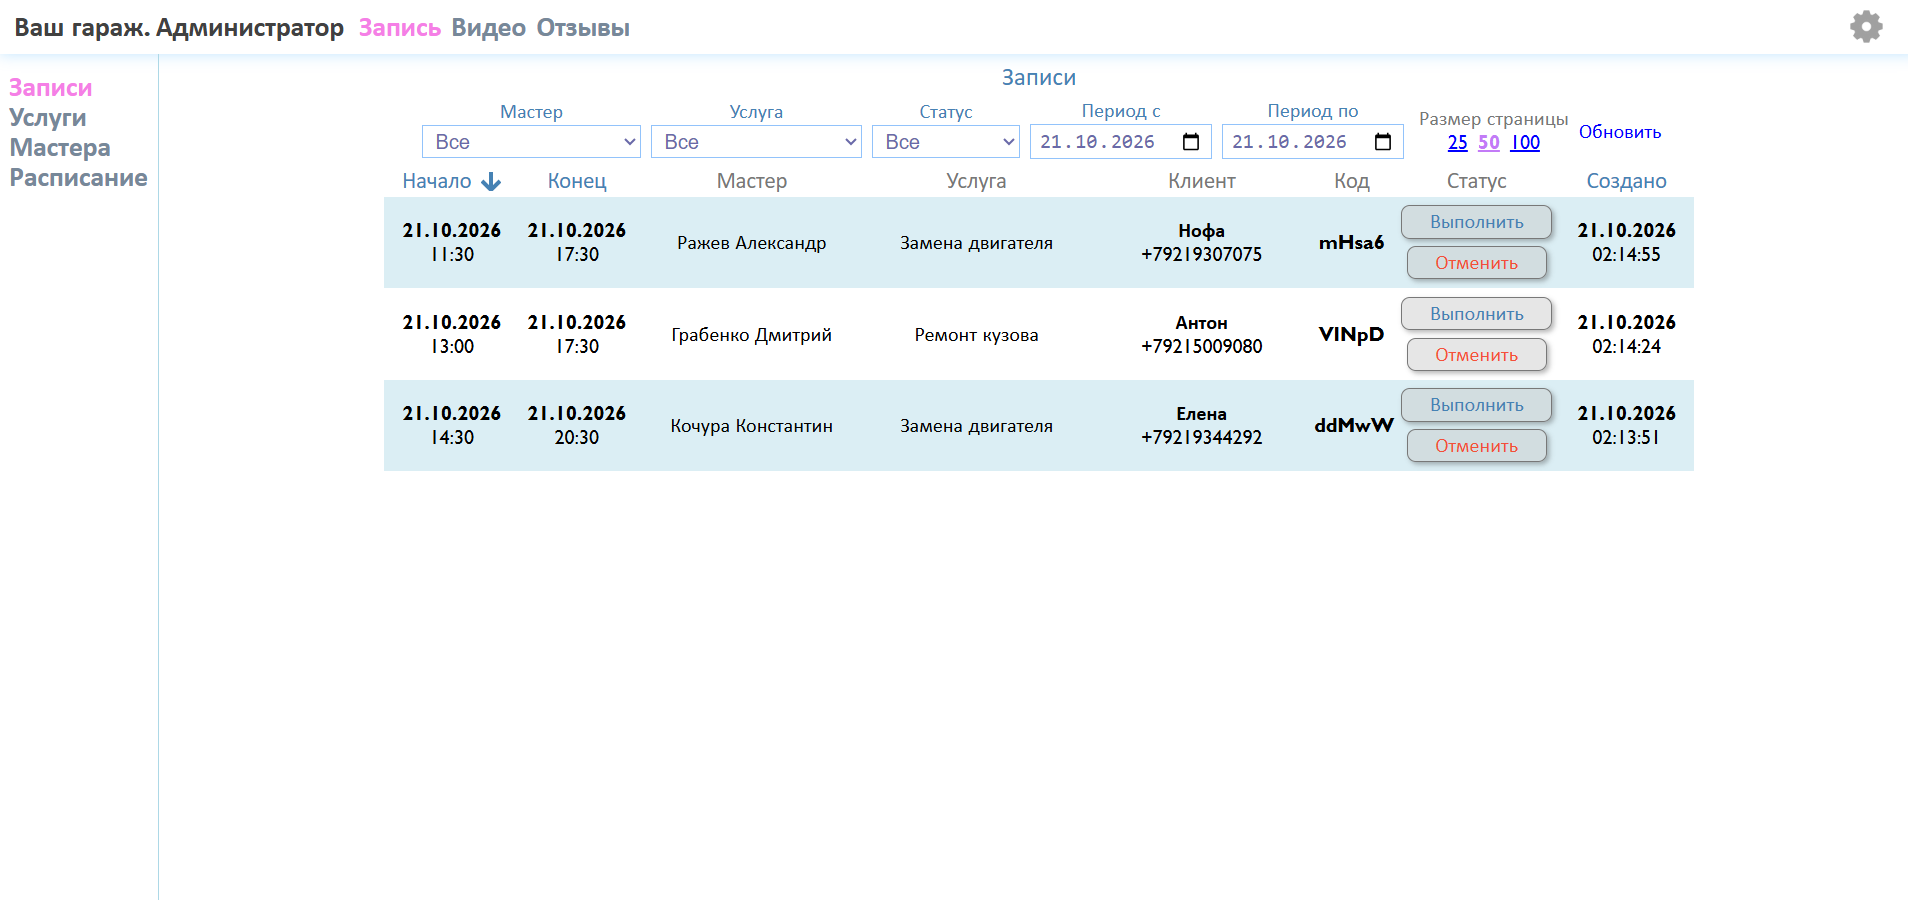This screenshot has width=1908, height=900.
Task: Select Услуги in the left sidebar
Action: (x=48, y=118)
